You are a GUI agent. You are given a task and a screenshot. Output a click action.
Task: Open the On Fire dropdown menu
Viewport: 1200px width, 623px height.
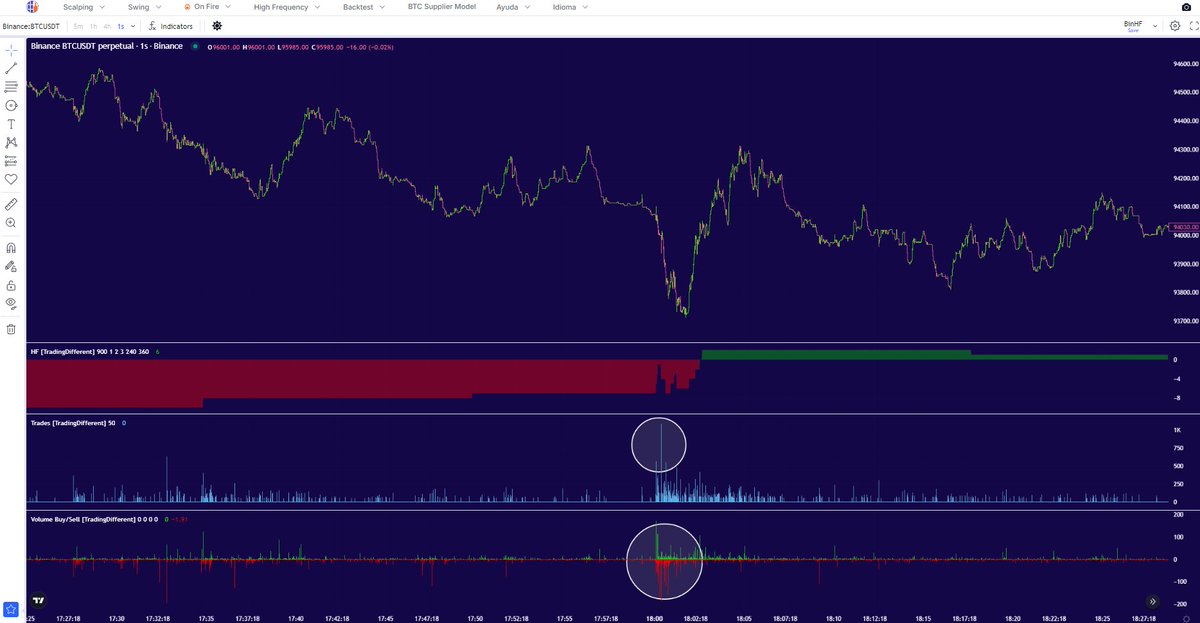tap(208, 7)
